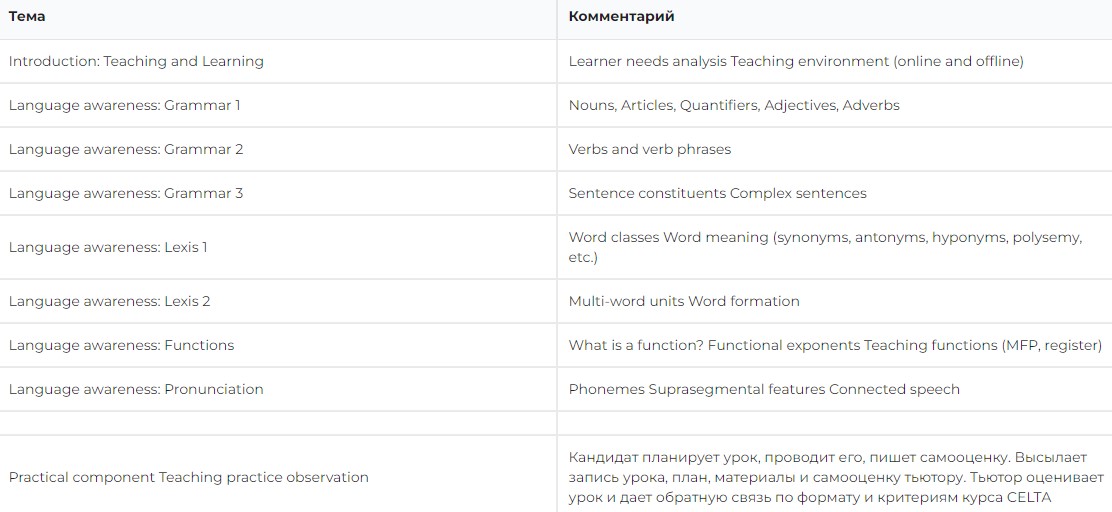1112x512 pixels.
Task: Select "Language awareness: Grammar 2" row topic
Action: pyautogui.click(x=126, y=149)
